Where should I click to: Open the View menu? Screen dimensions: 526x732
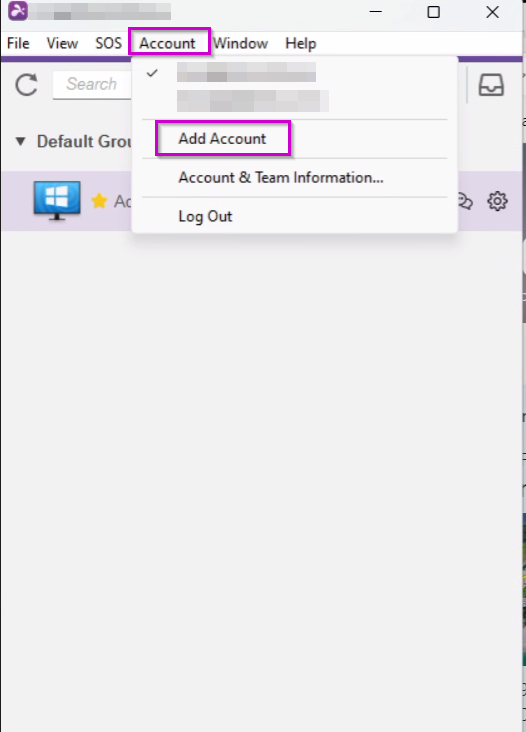(x=62, y=43)
